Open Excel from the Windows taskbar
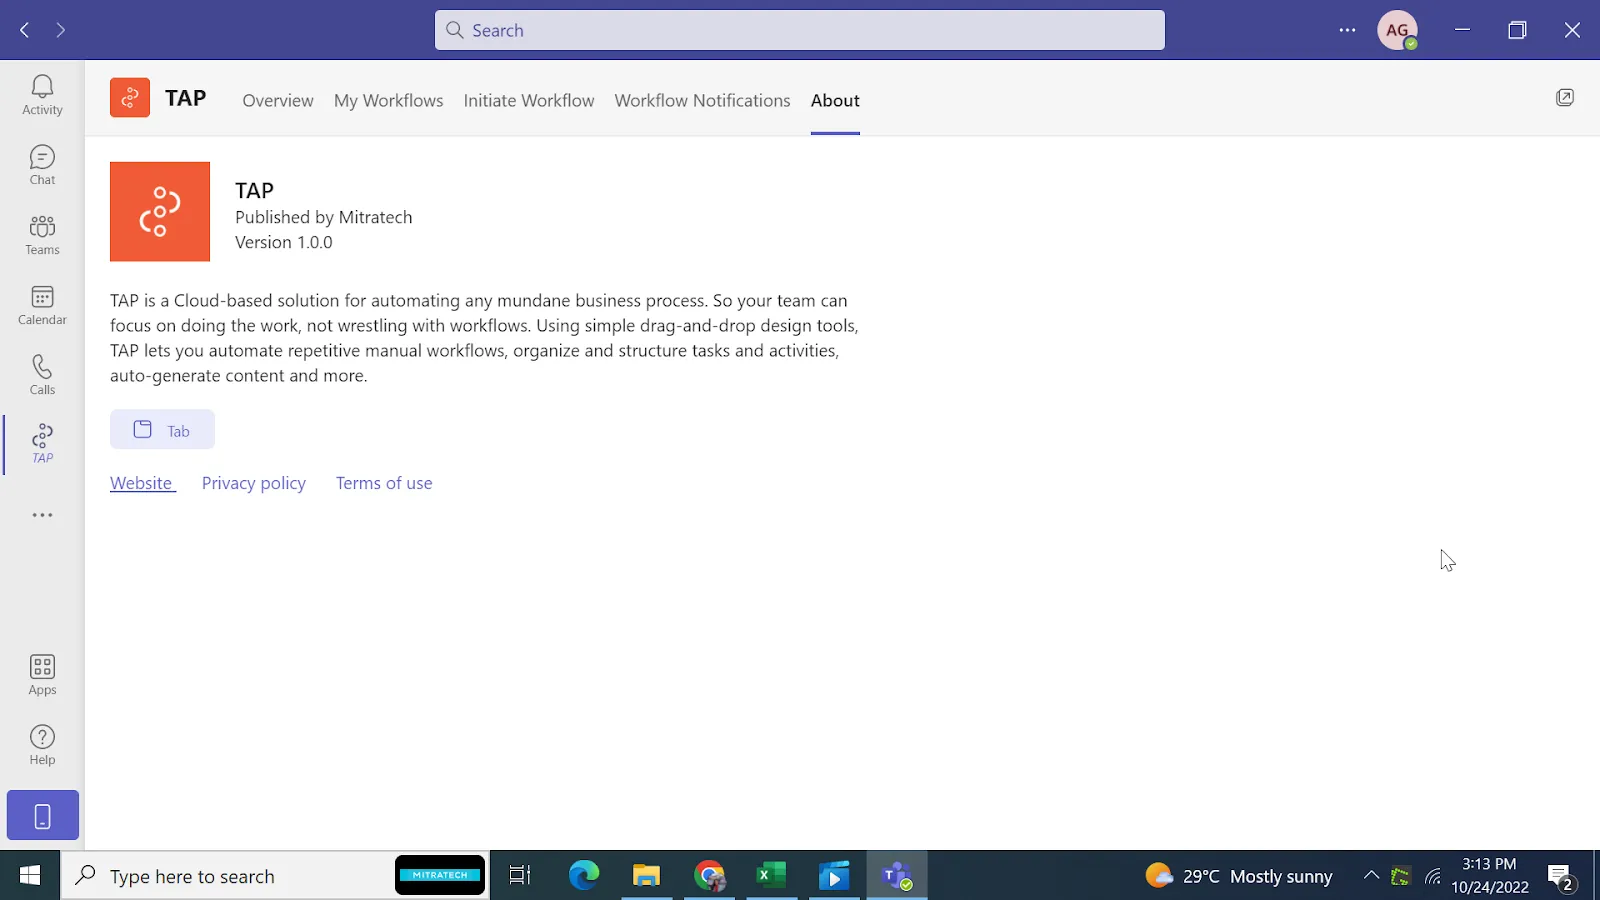This screenshot has height=900, width=1600. point(771,876)
